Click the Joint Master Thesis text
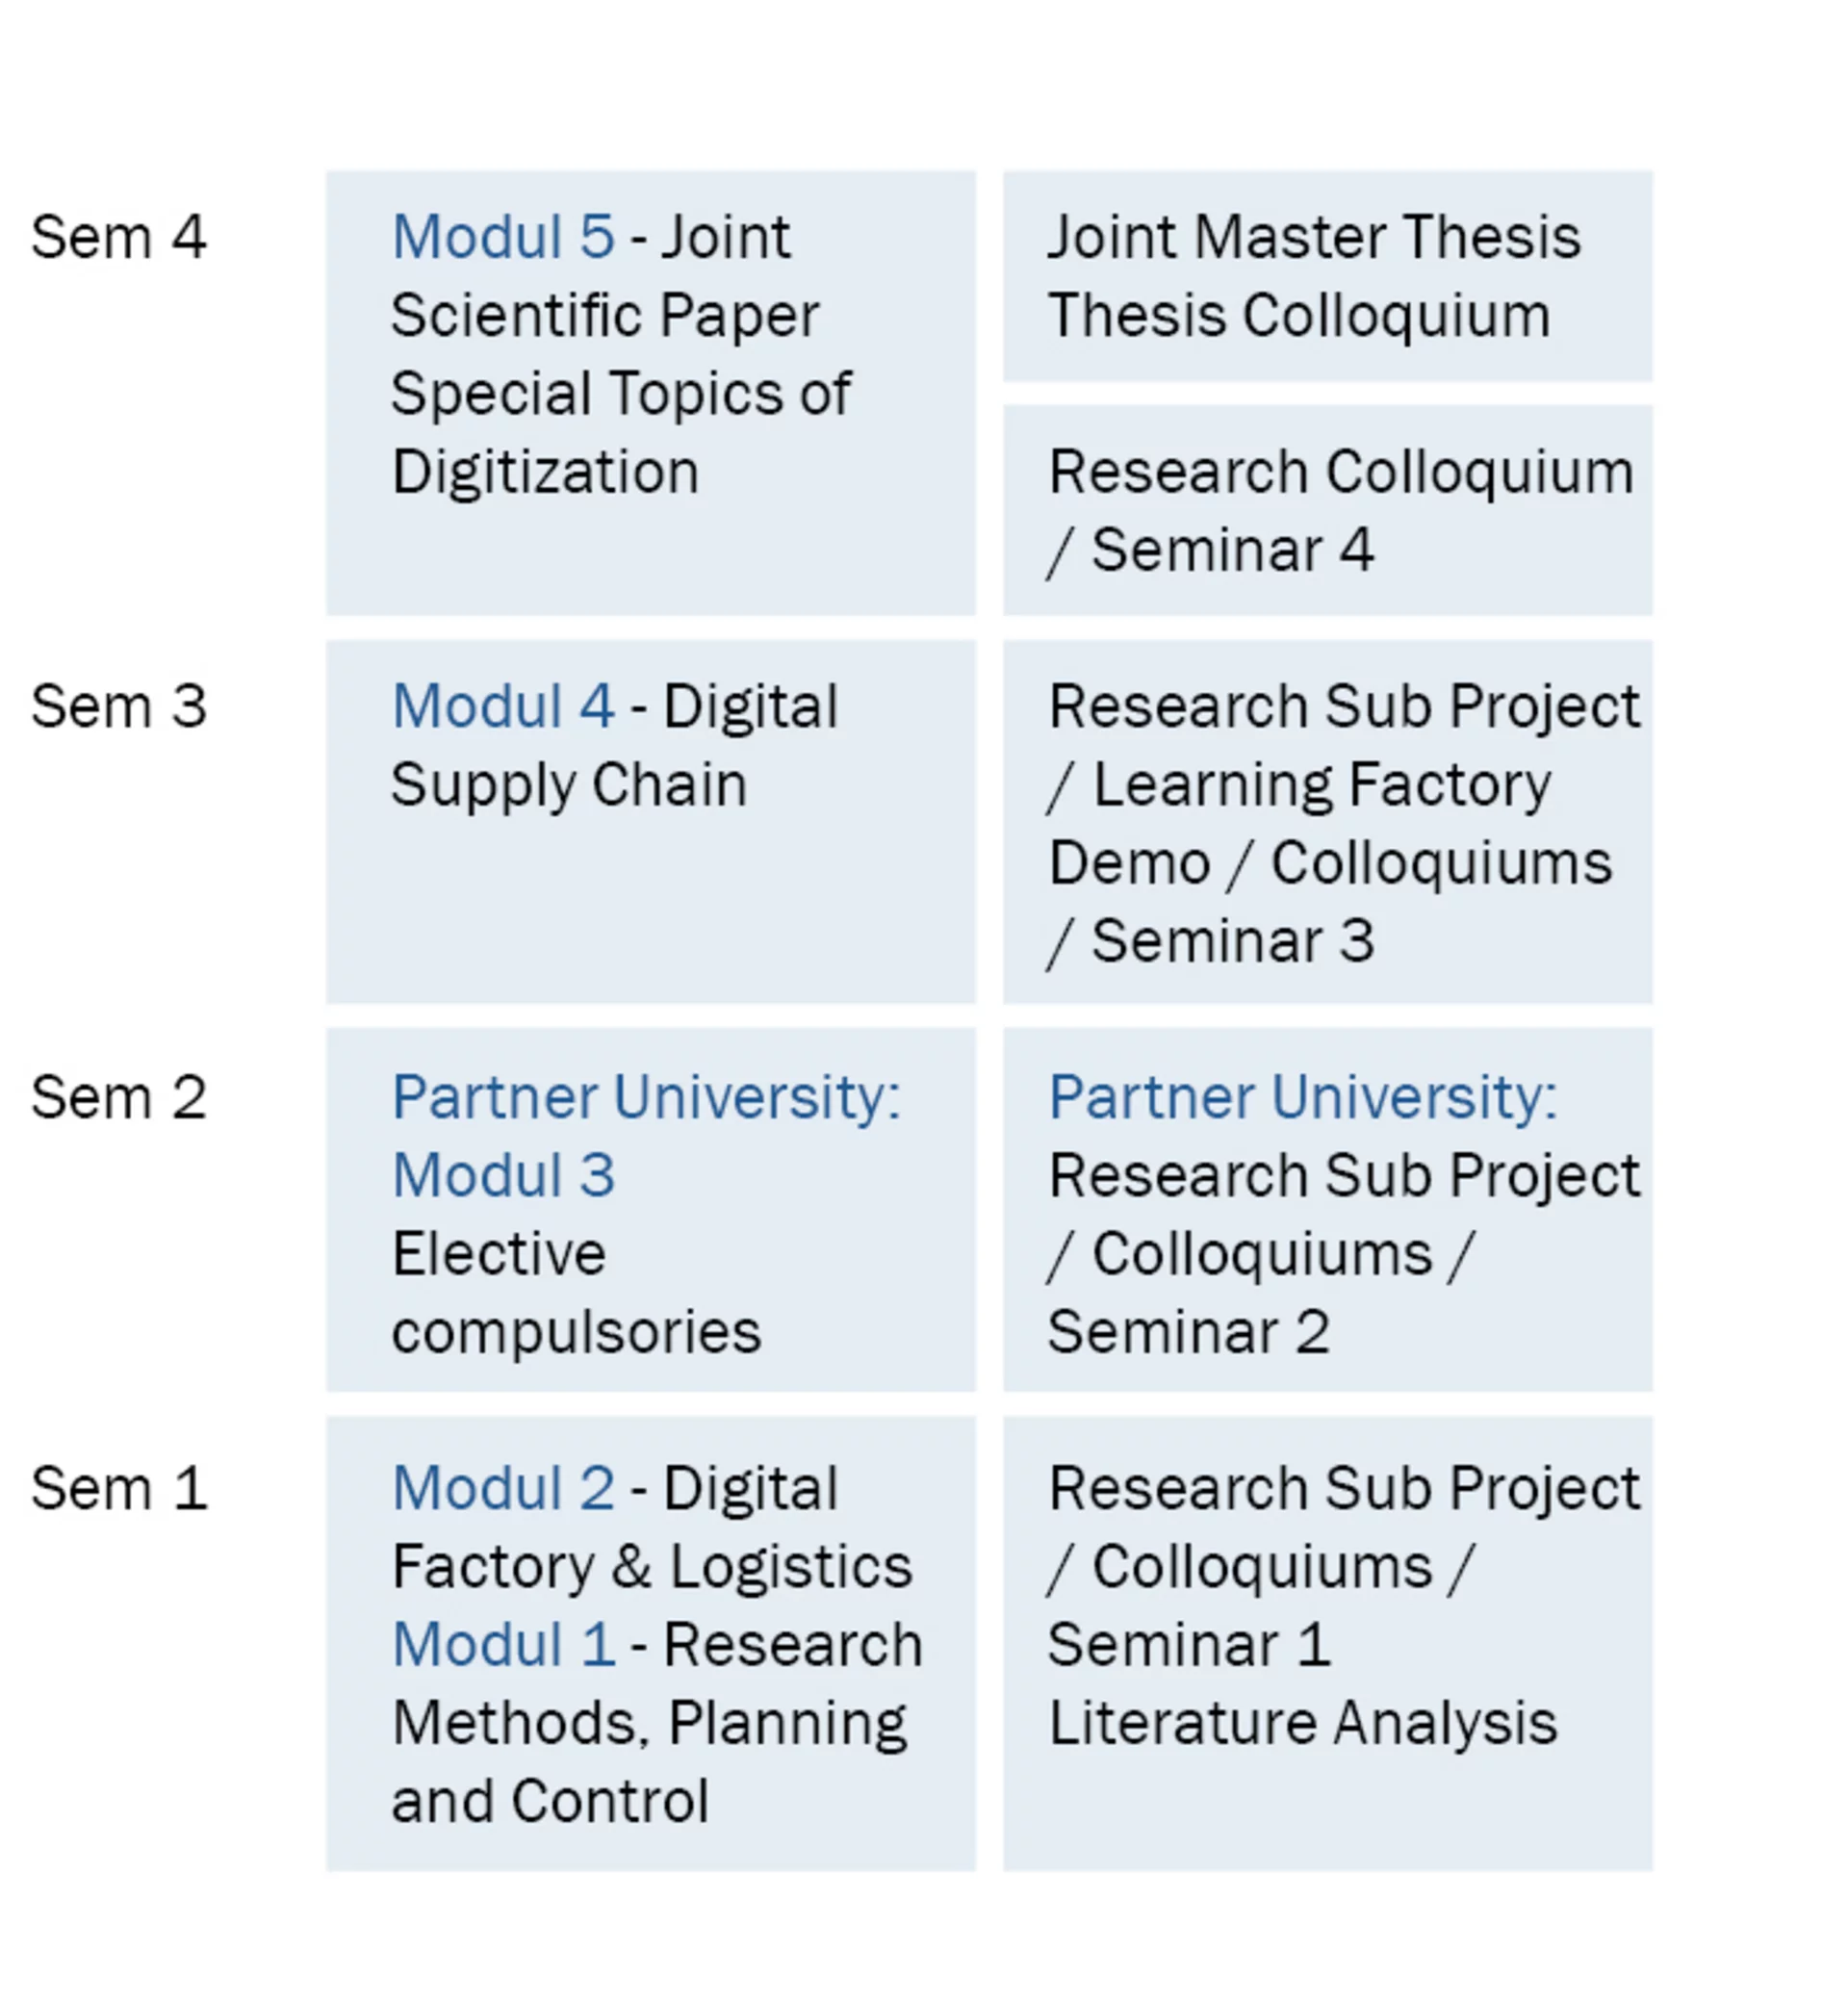The height and width of the screenshot is (2002, 1848). click(1313, 238)
